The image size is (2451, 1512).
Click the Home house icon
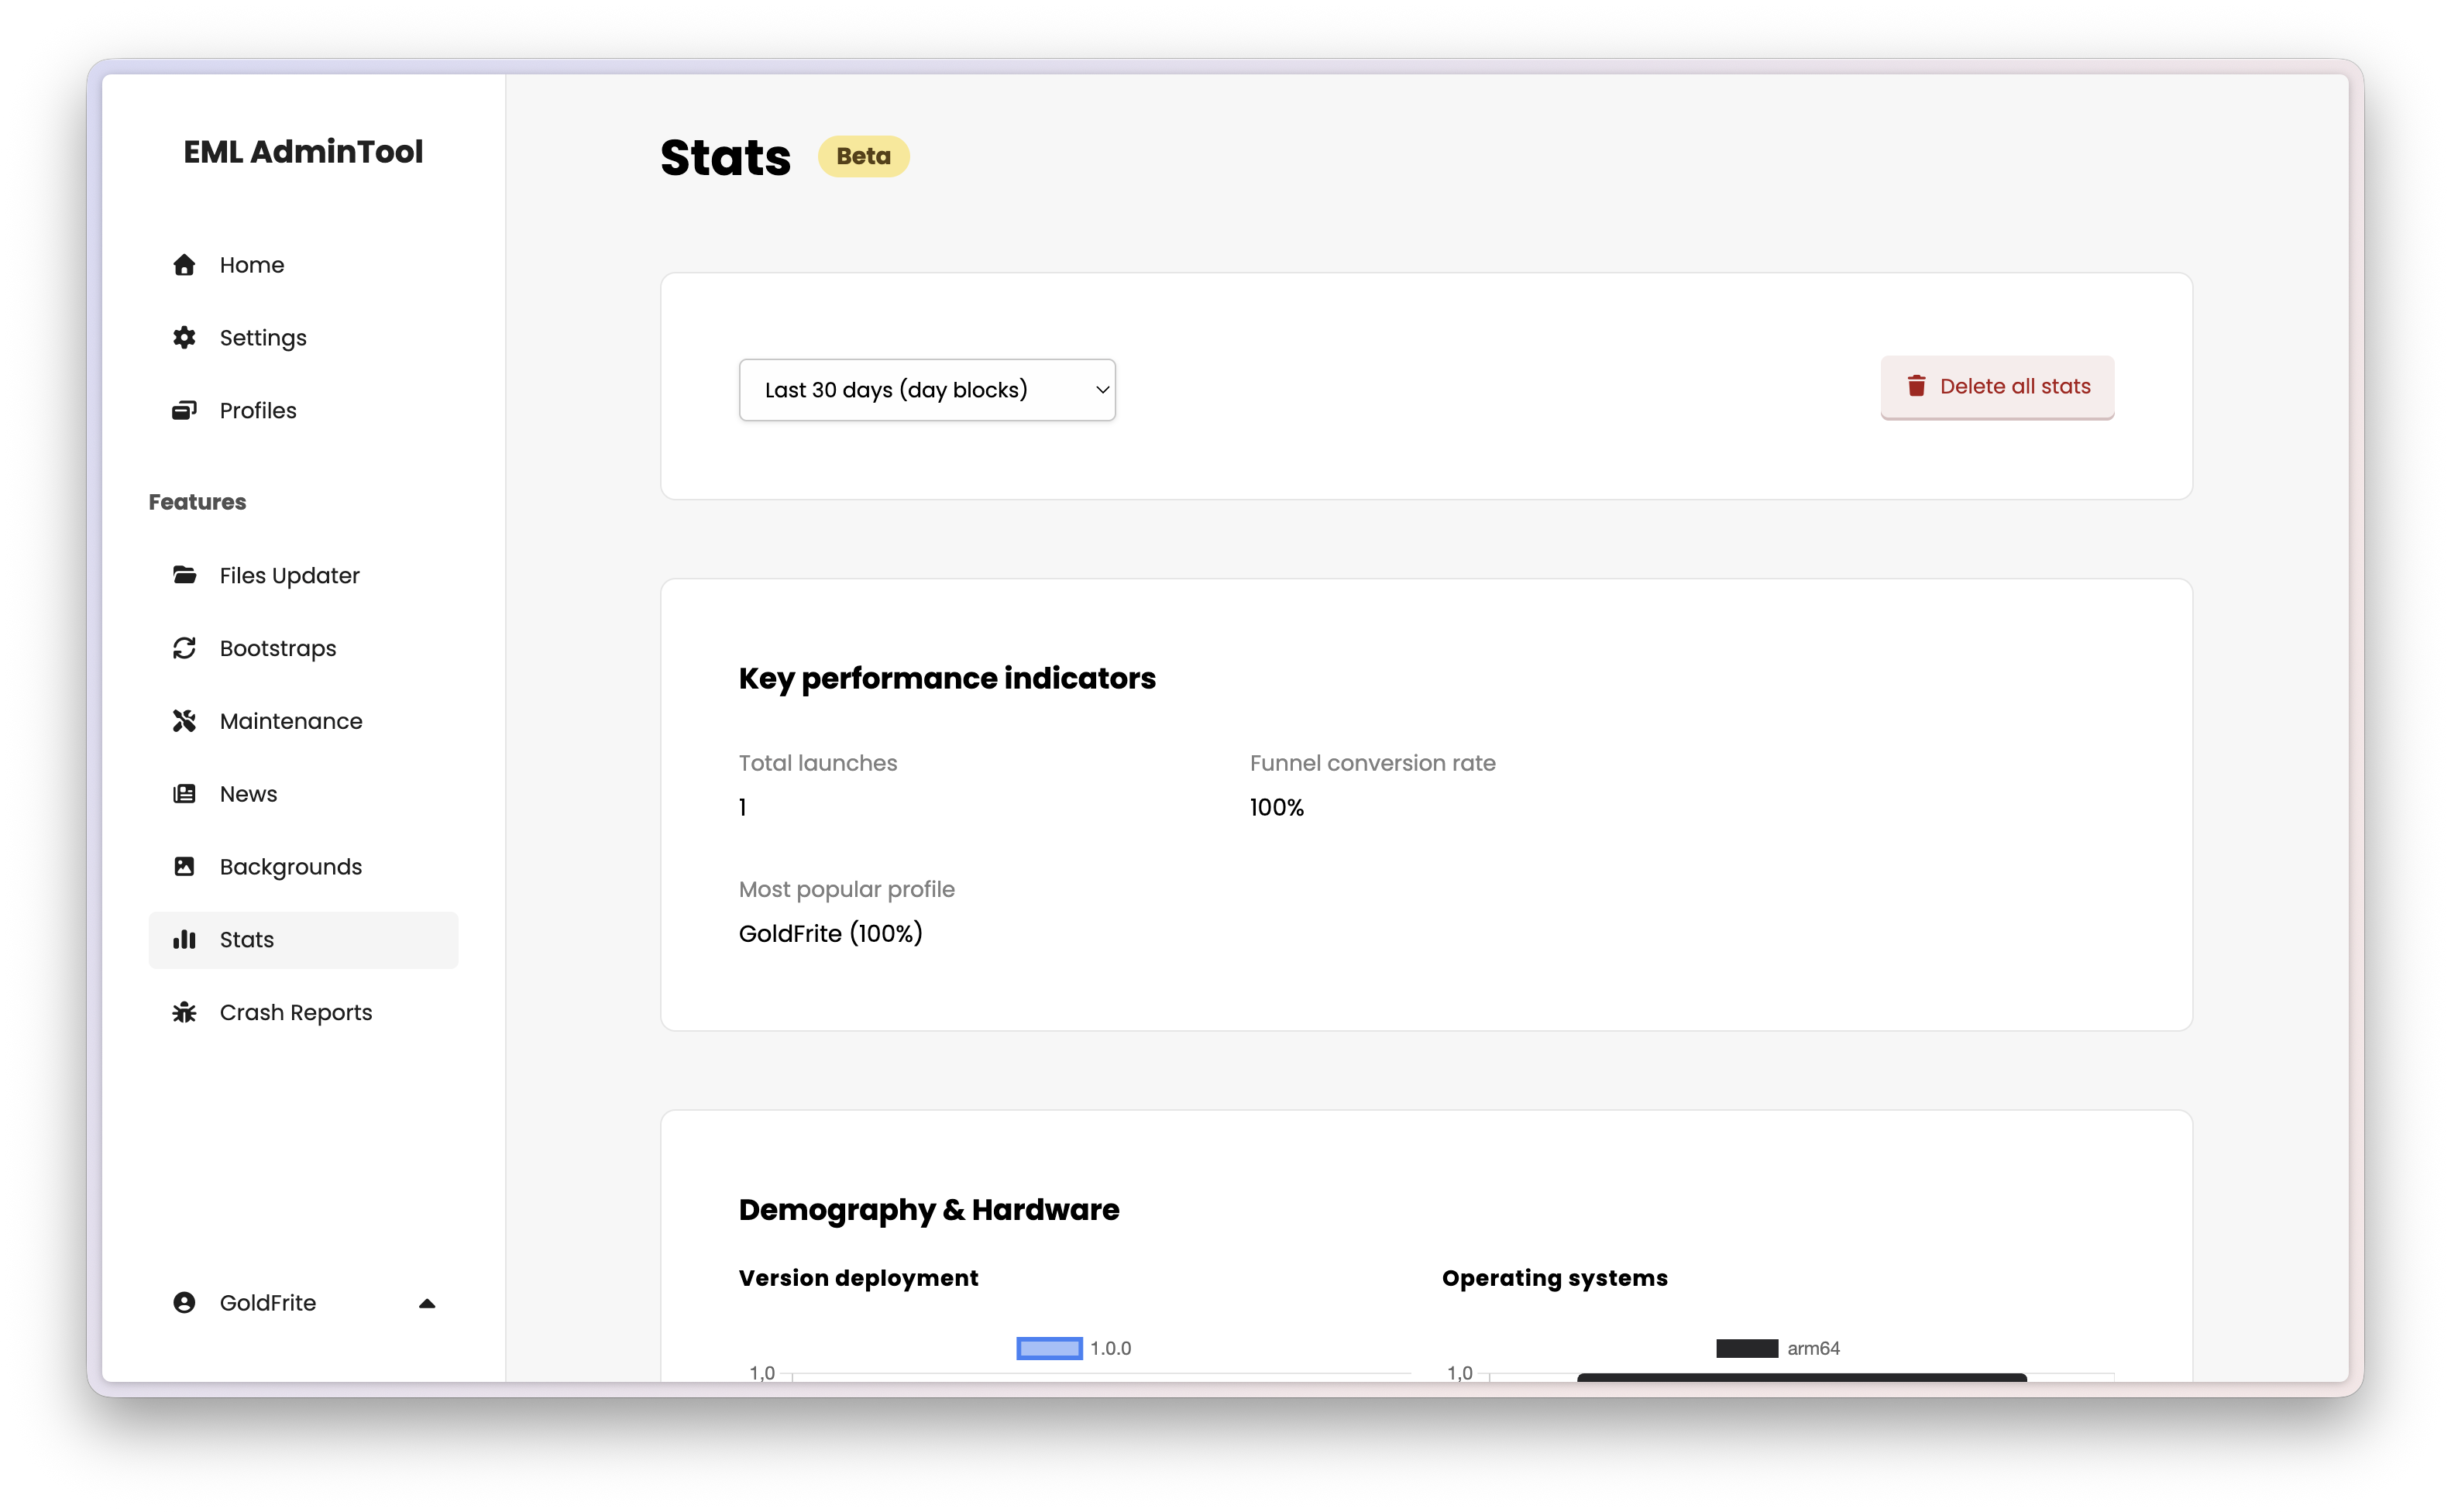(184, 265)
